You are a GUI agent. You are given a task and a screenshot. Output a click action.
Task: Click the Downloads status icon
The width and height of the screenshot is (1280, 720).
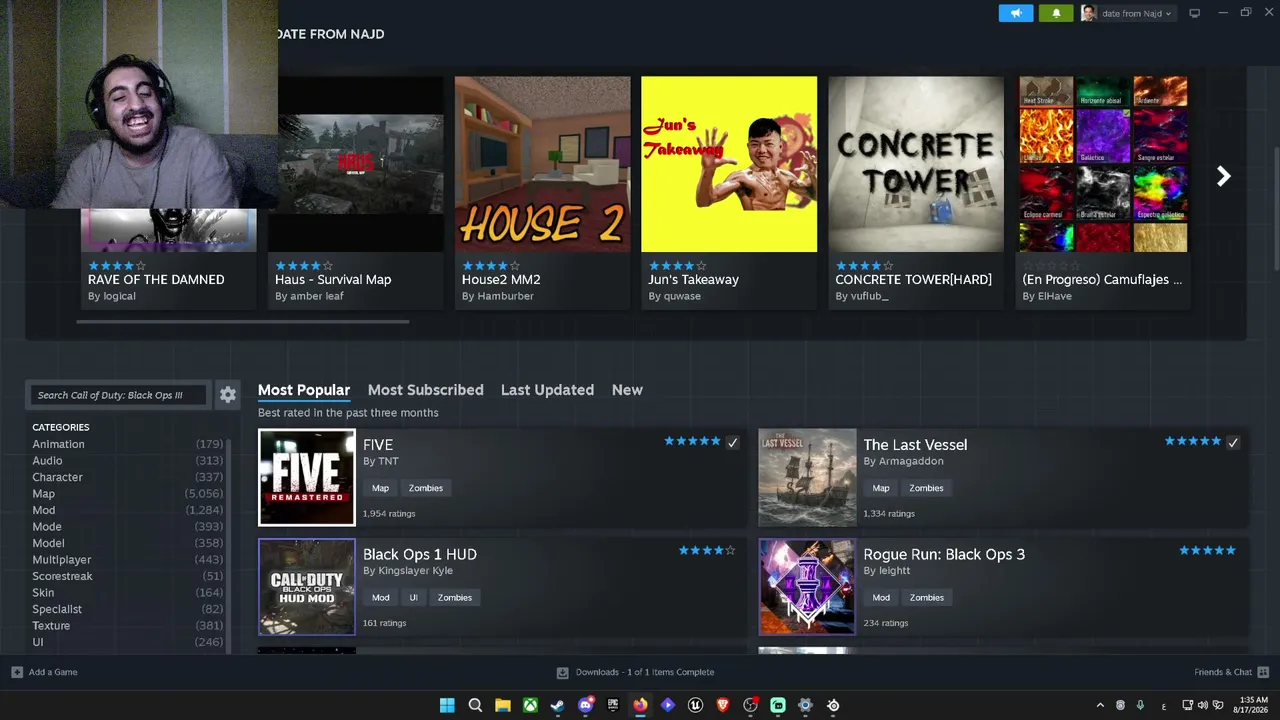(562, 672)
